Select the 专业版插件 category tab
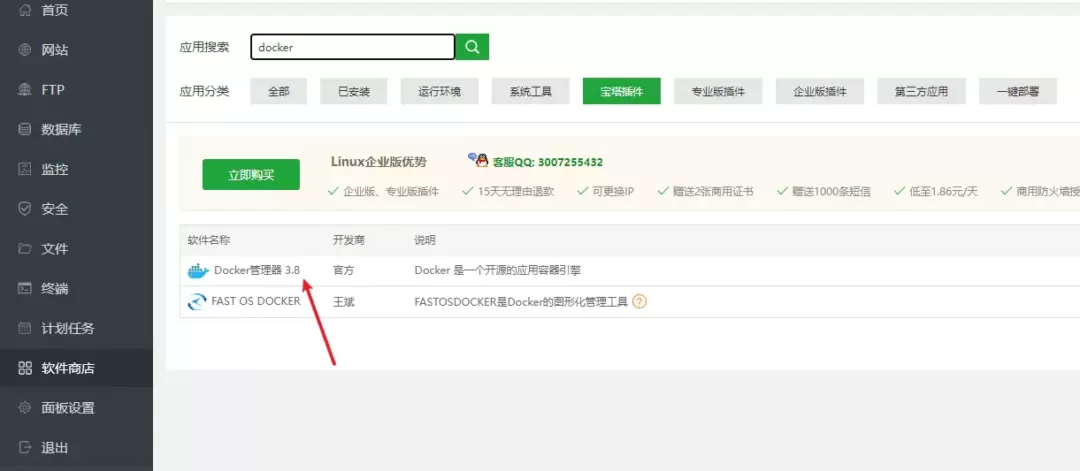Viewport: 1080px width, 471px height. click(718, 91)
